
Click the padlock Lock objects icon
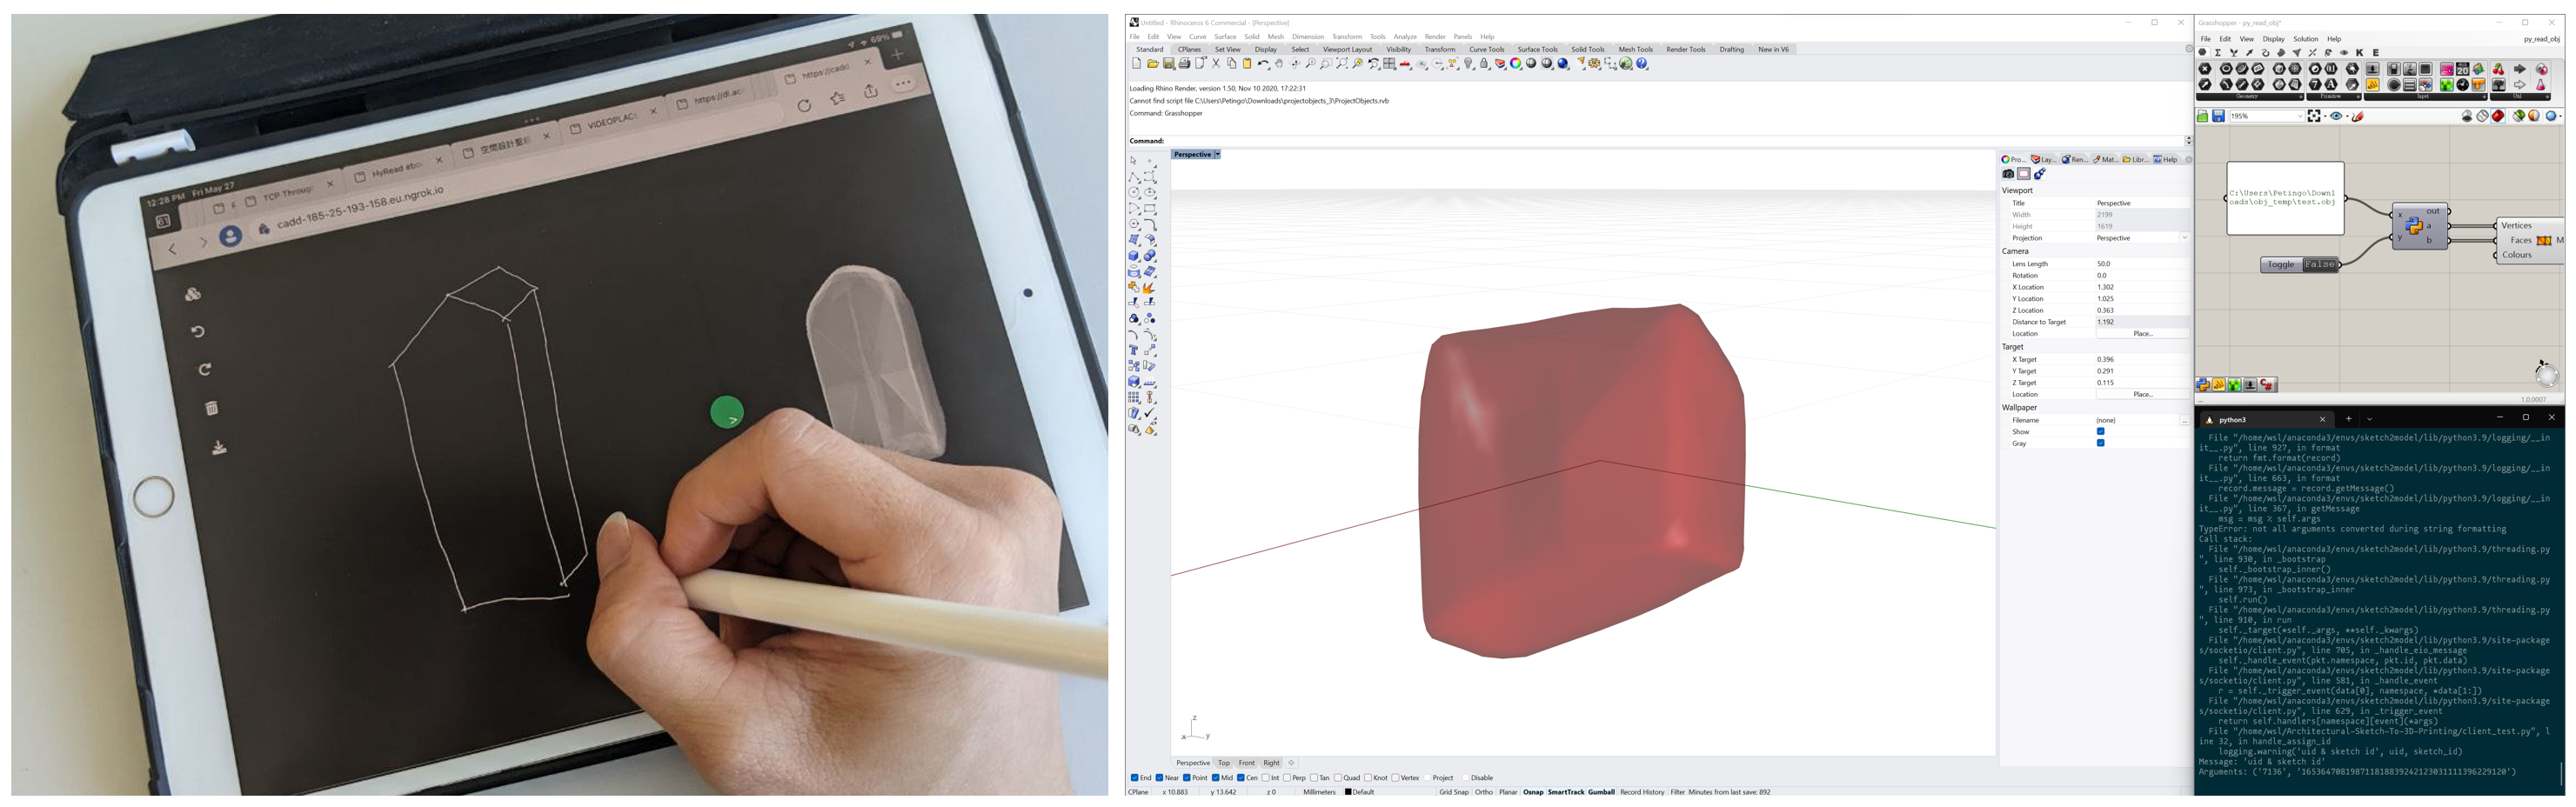click(x=1484, y=64)
